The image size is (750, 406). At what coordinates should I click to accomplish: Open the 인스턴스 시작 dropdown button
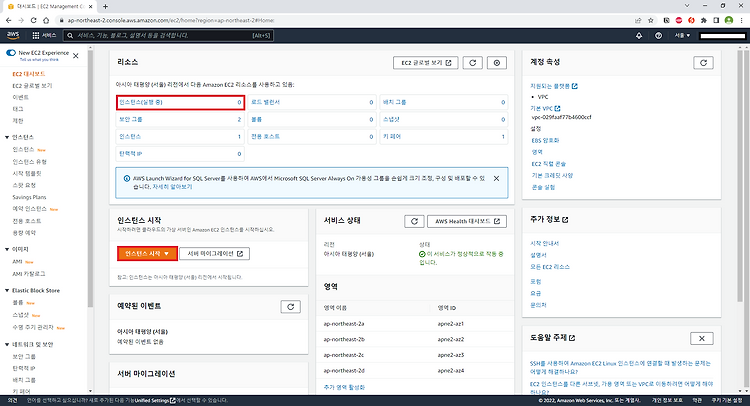[x=147, y=253]
